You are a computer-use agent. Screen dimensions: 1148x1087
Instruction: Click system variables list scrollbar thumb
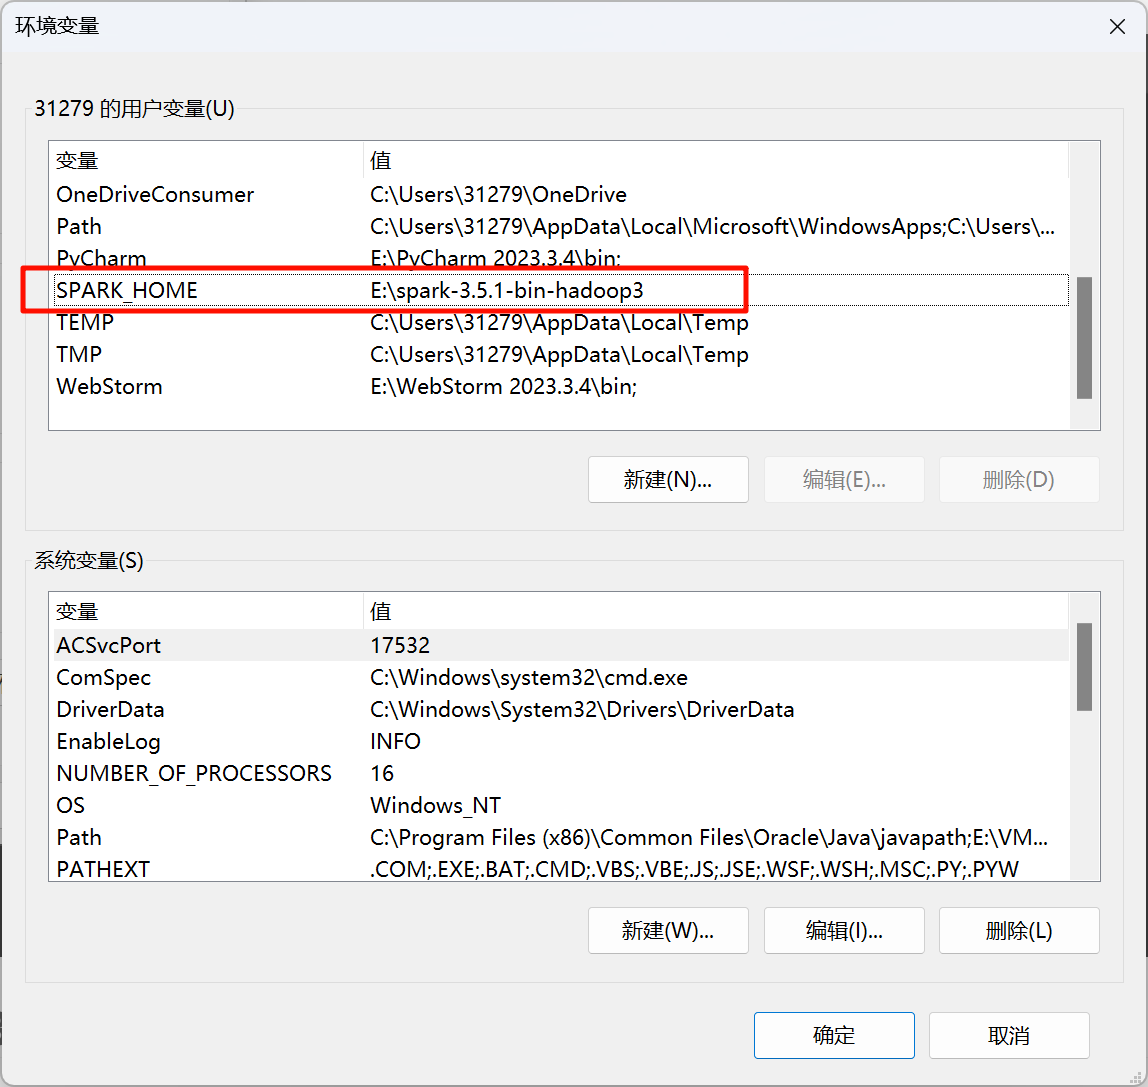pyautogui.click(x=1084, y=666)
